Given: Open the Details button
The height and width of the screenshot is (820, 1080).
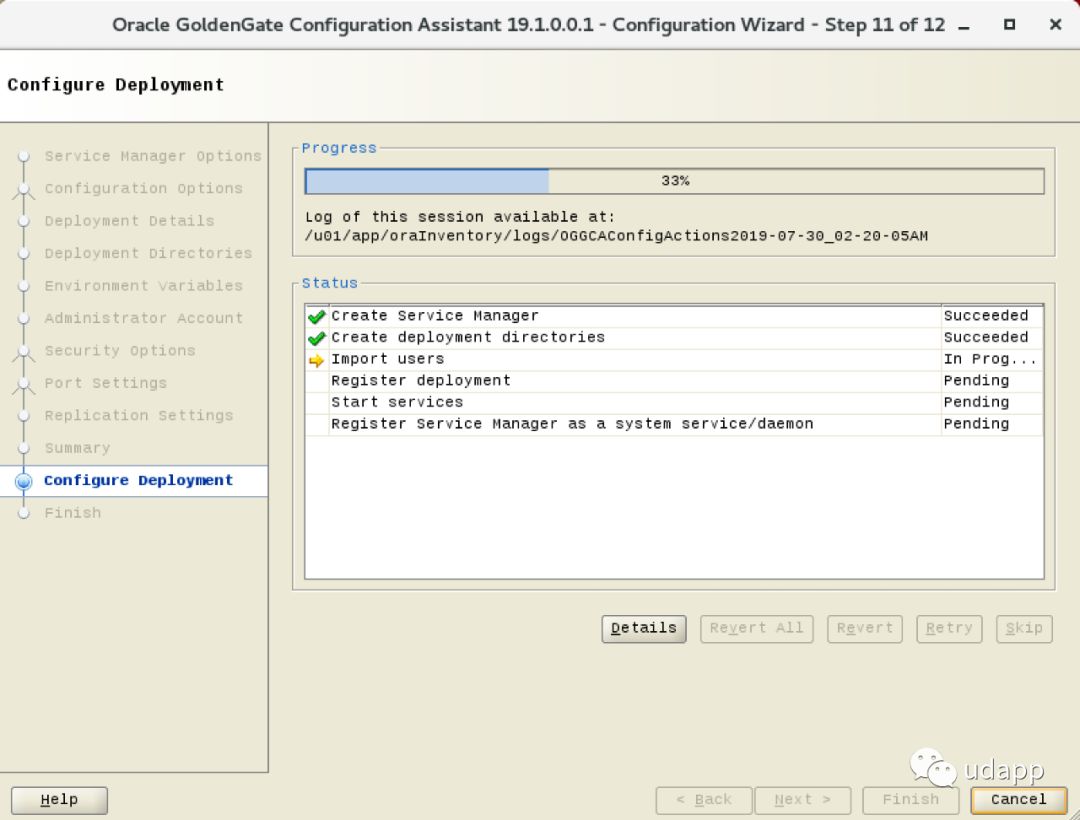Looking at the screenshot, I should click(x=643, y=628).
